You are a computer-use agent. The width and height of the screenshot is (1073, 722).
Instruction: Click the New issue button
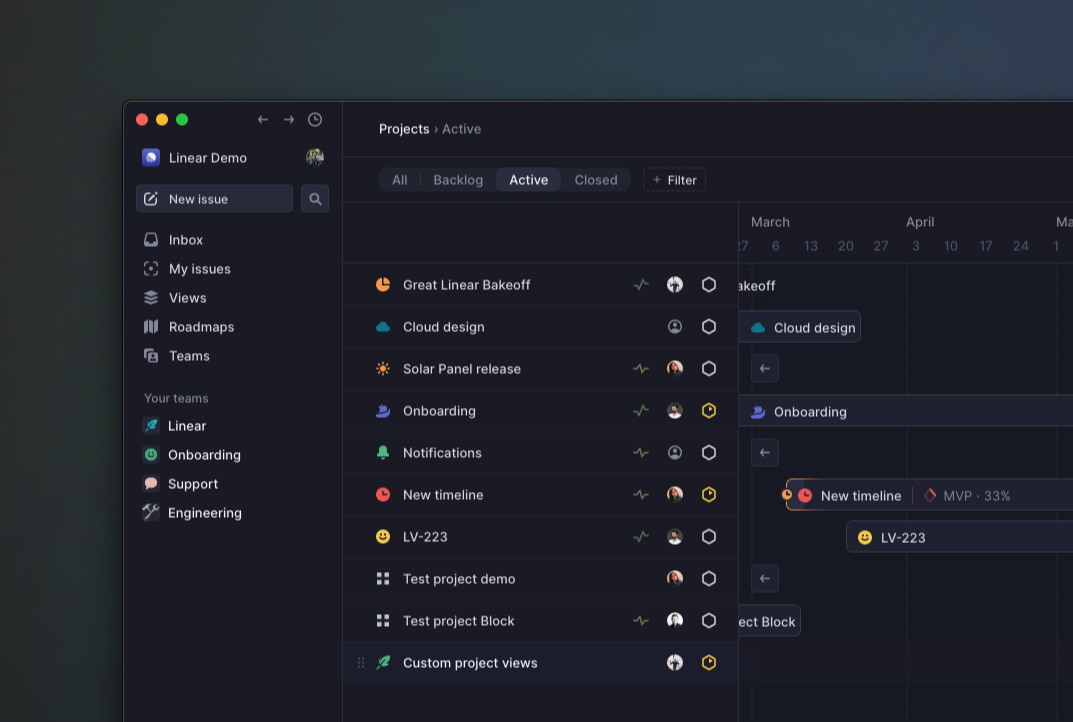[x=199, y=198]
